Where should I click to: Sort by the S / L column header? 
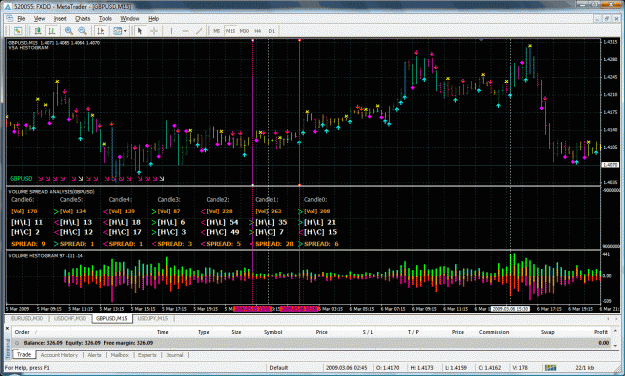click(368, 332)
